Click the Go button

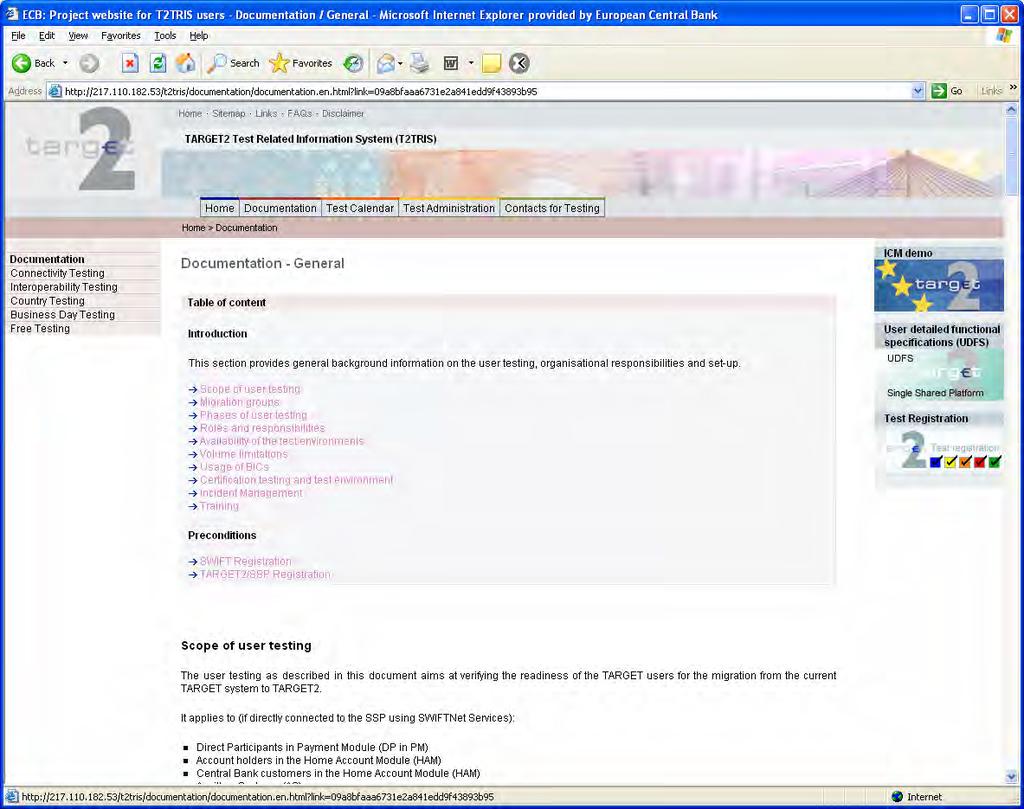(948, 91)
